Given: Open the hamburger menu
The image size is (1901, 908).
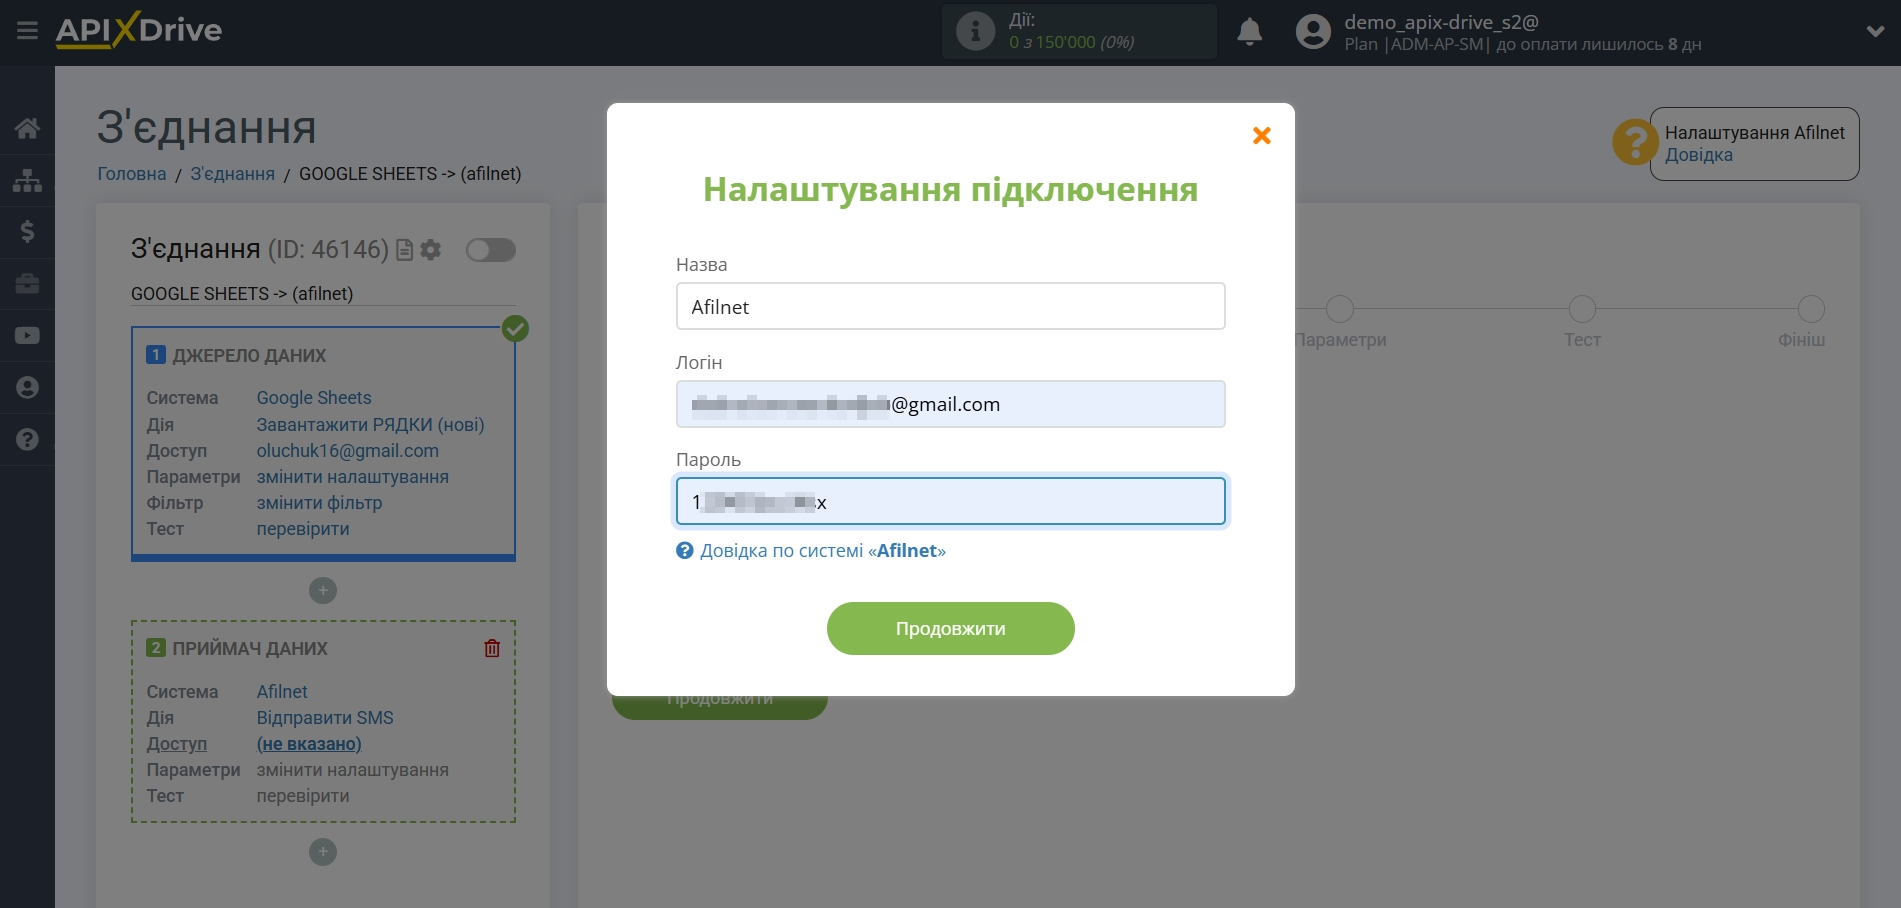Looking at the screenshot, I should tap(27, 31).
